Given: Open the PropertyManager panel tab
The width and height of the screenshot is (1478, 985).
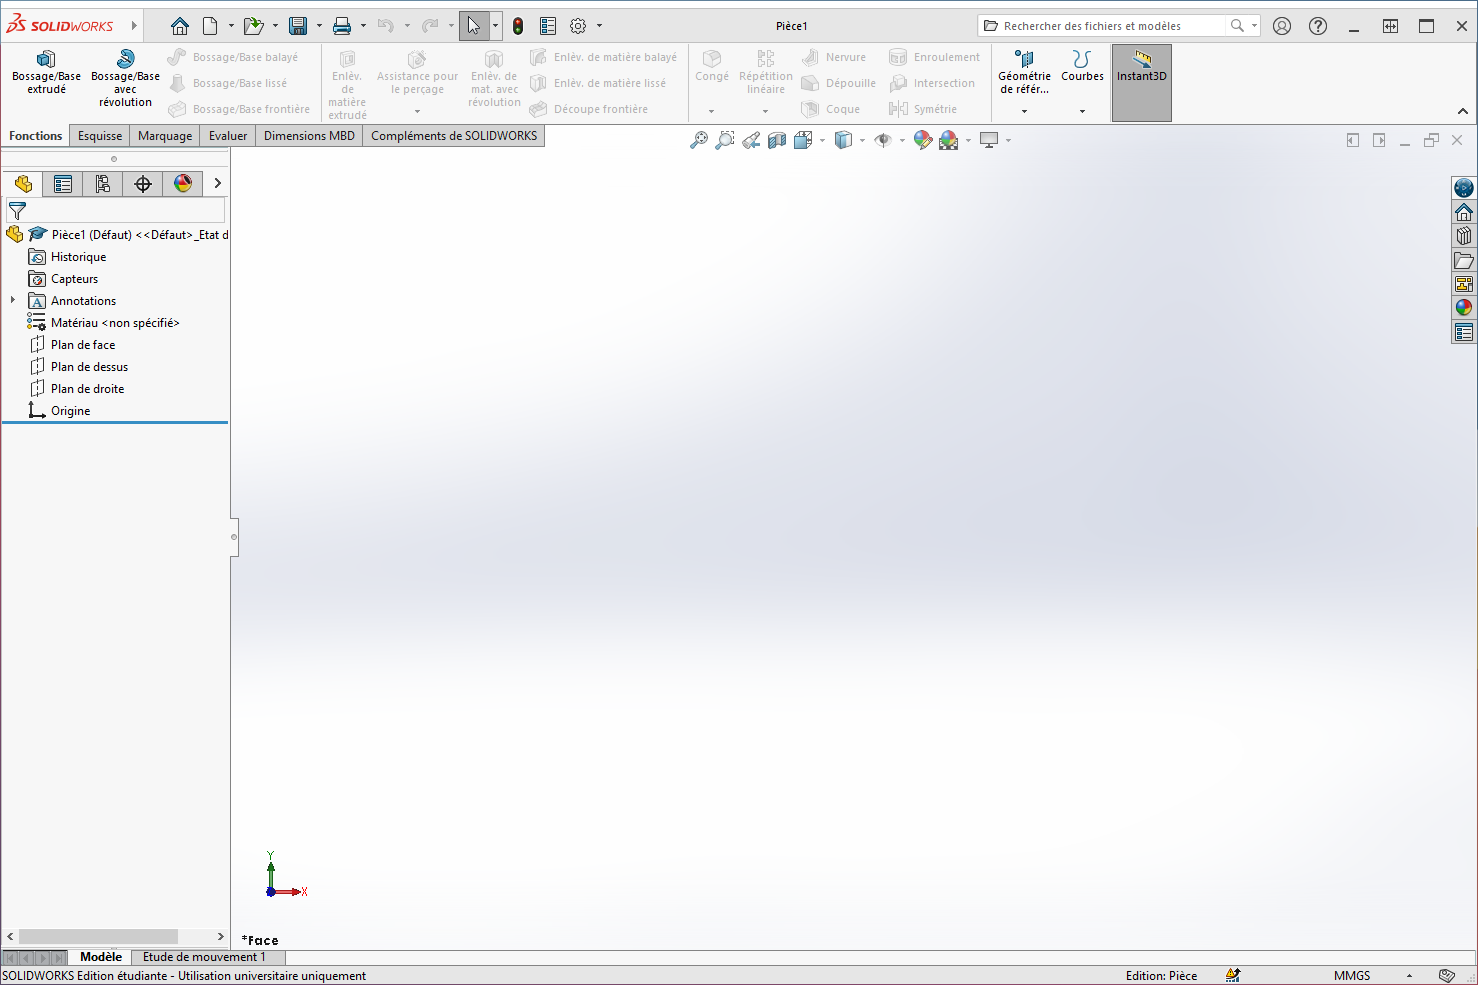Looking at the screenshot, I should (x=63, y=184).
